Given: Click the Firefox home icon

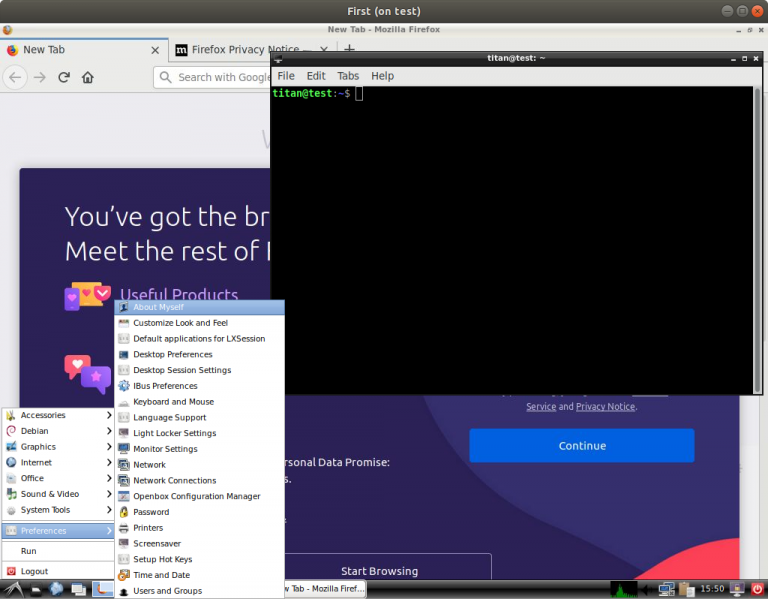Looking at the screenshot, I should point(88,77).
